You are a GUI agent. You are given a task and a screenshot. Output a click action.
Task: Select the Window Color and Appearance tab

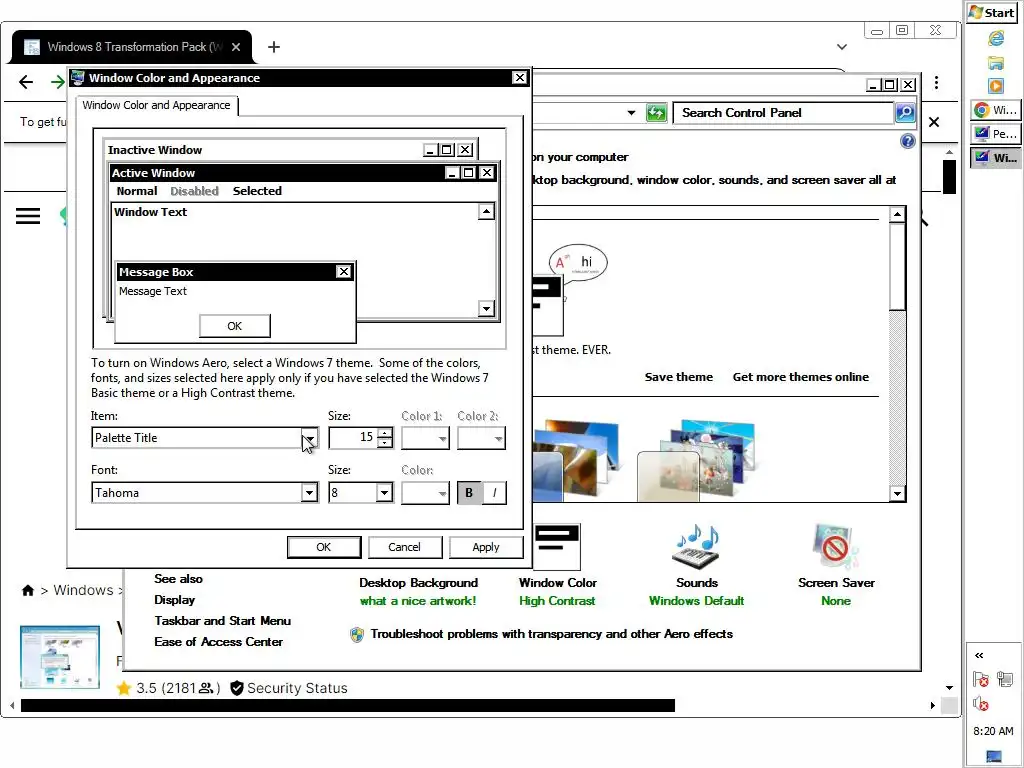(x=157, y=105)
